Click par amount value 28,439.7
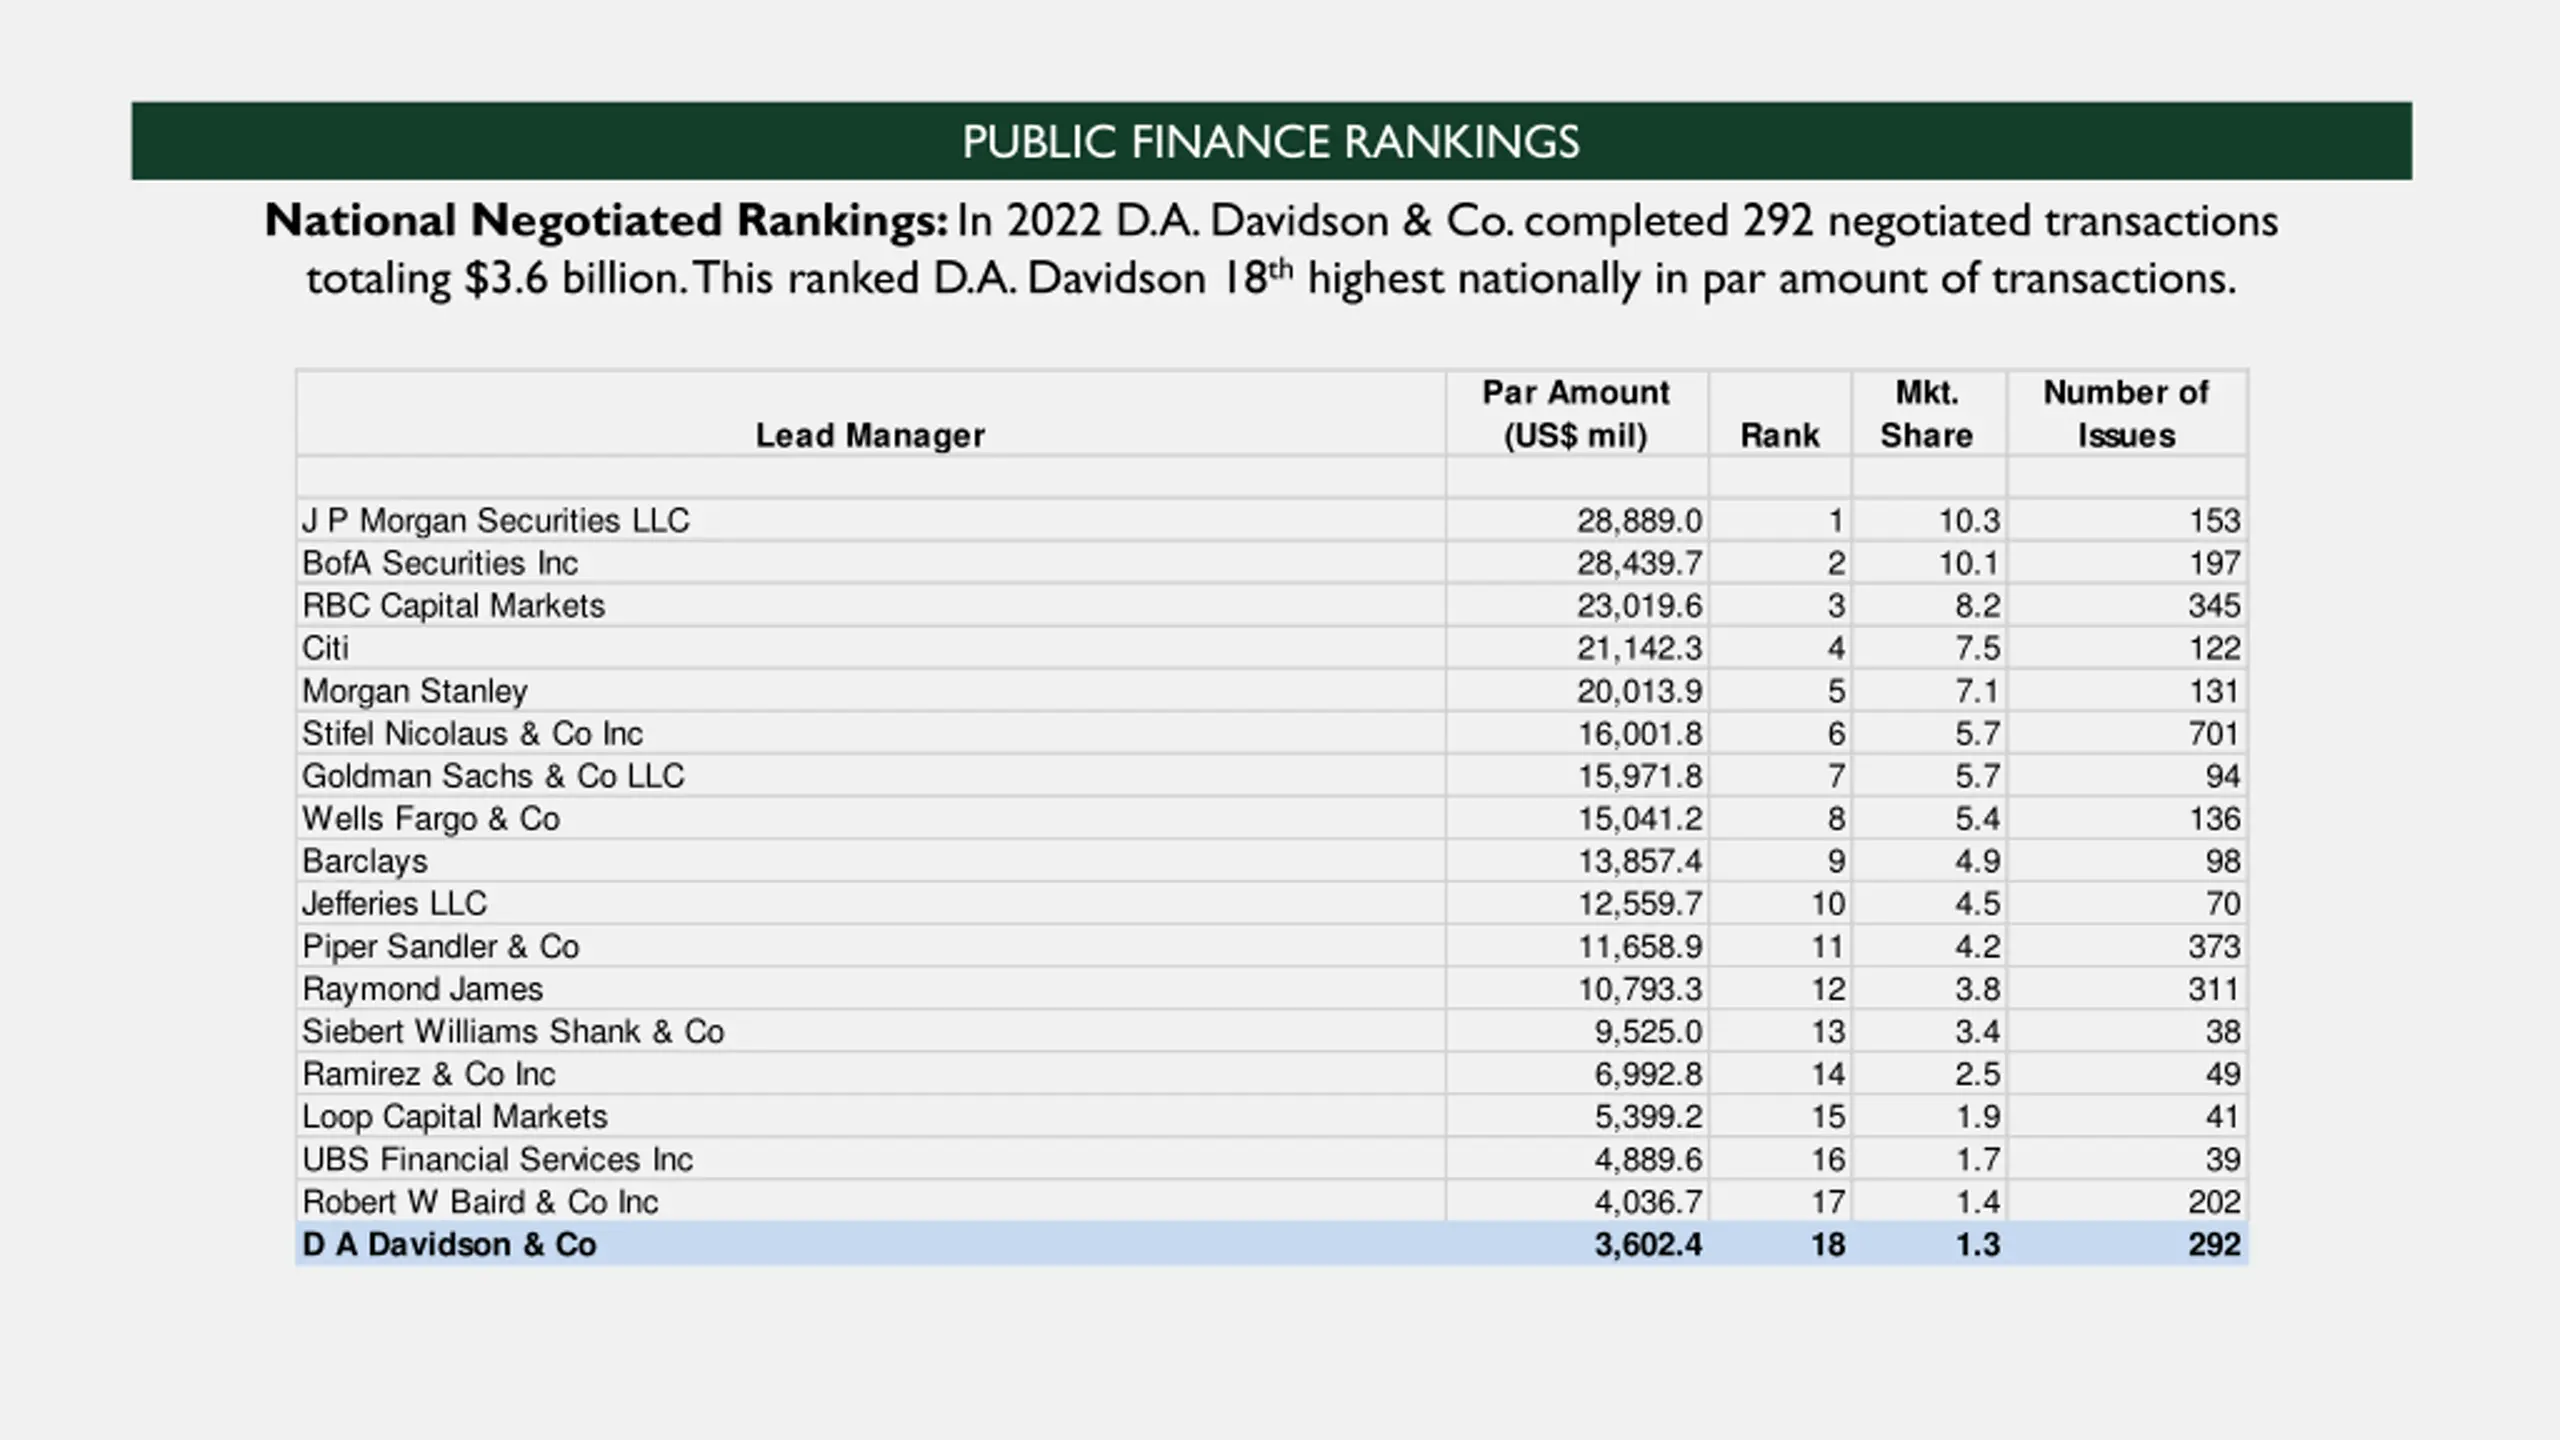The width and height of the screenshot is (2560, 1440). point(1640,563)
